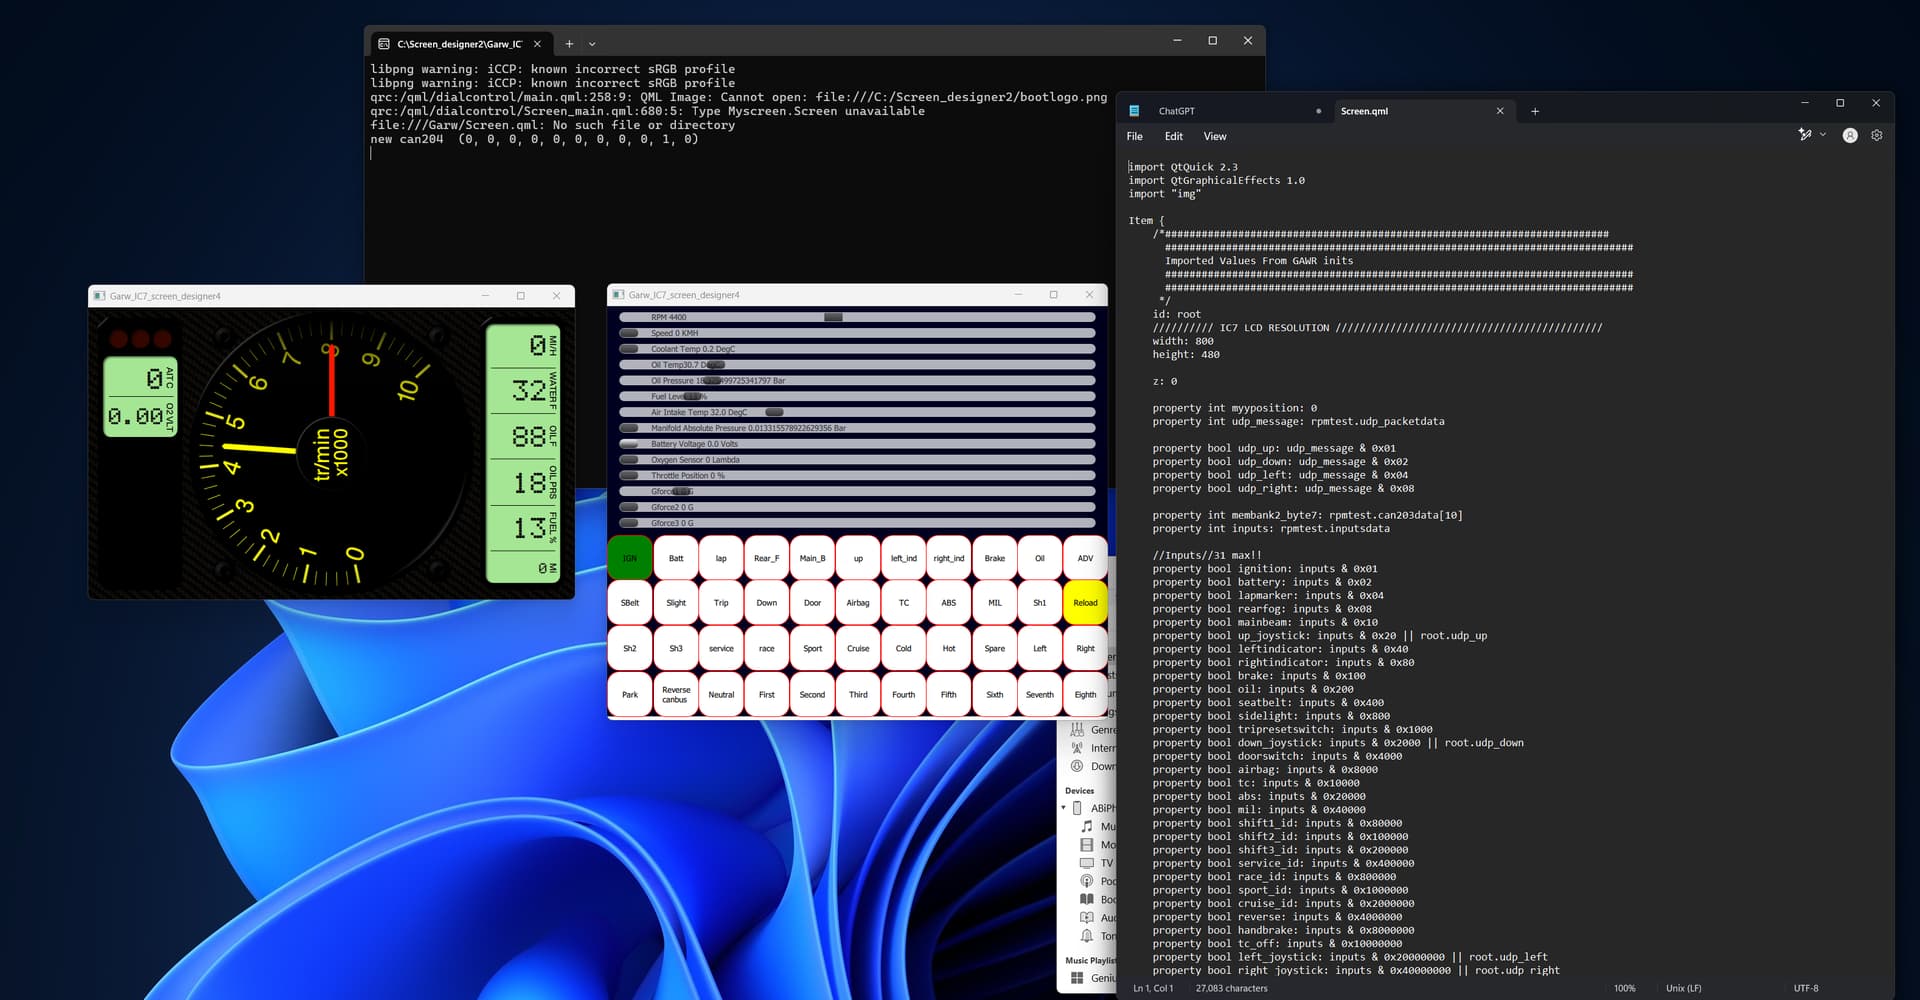Click Unix (LF) in Notepad status bar
The image size is (1920, 1000).
(x=1683, y=988)
